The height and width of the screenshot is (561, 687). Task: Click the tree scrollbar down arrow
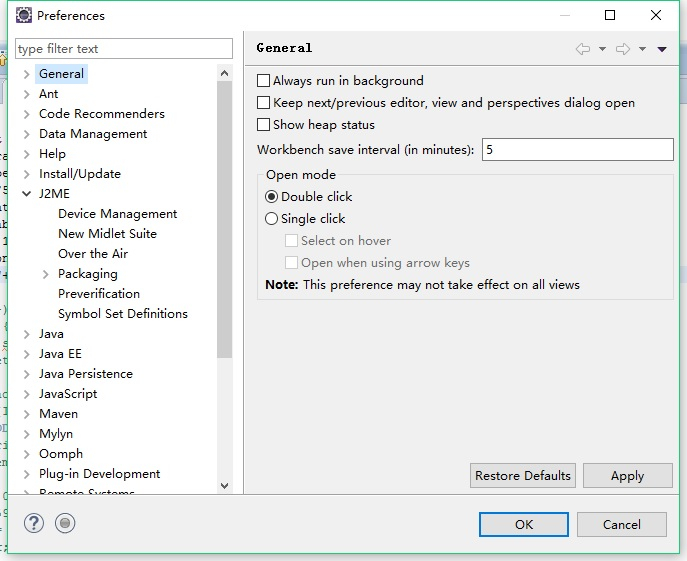tap(224, 486)
